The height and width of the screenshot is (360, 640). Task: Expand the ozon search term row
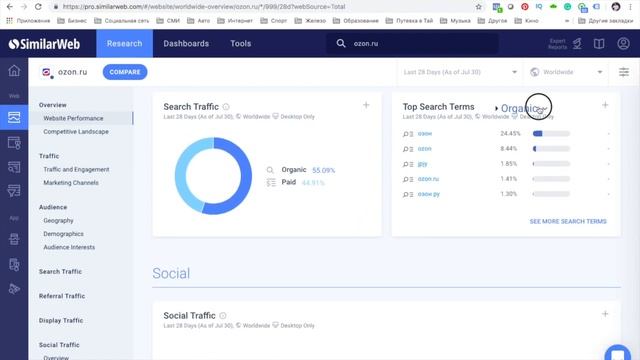coord(608,149)
